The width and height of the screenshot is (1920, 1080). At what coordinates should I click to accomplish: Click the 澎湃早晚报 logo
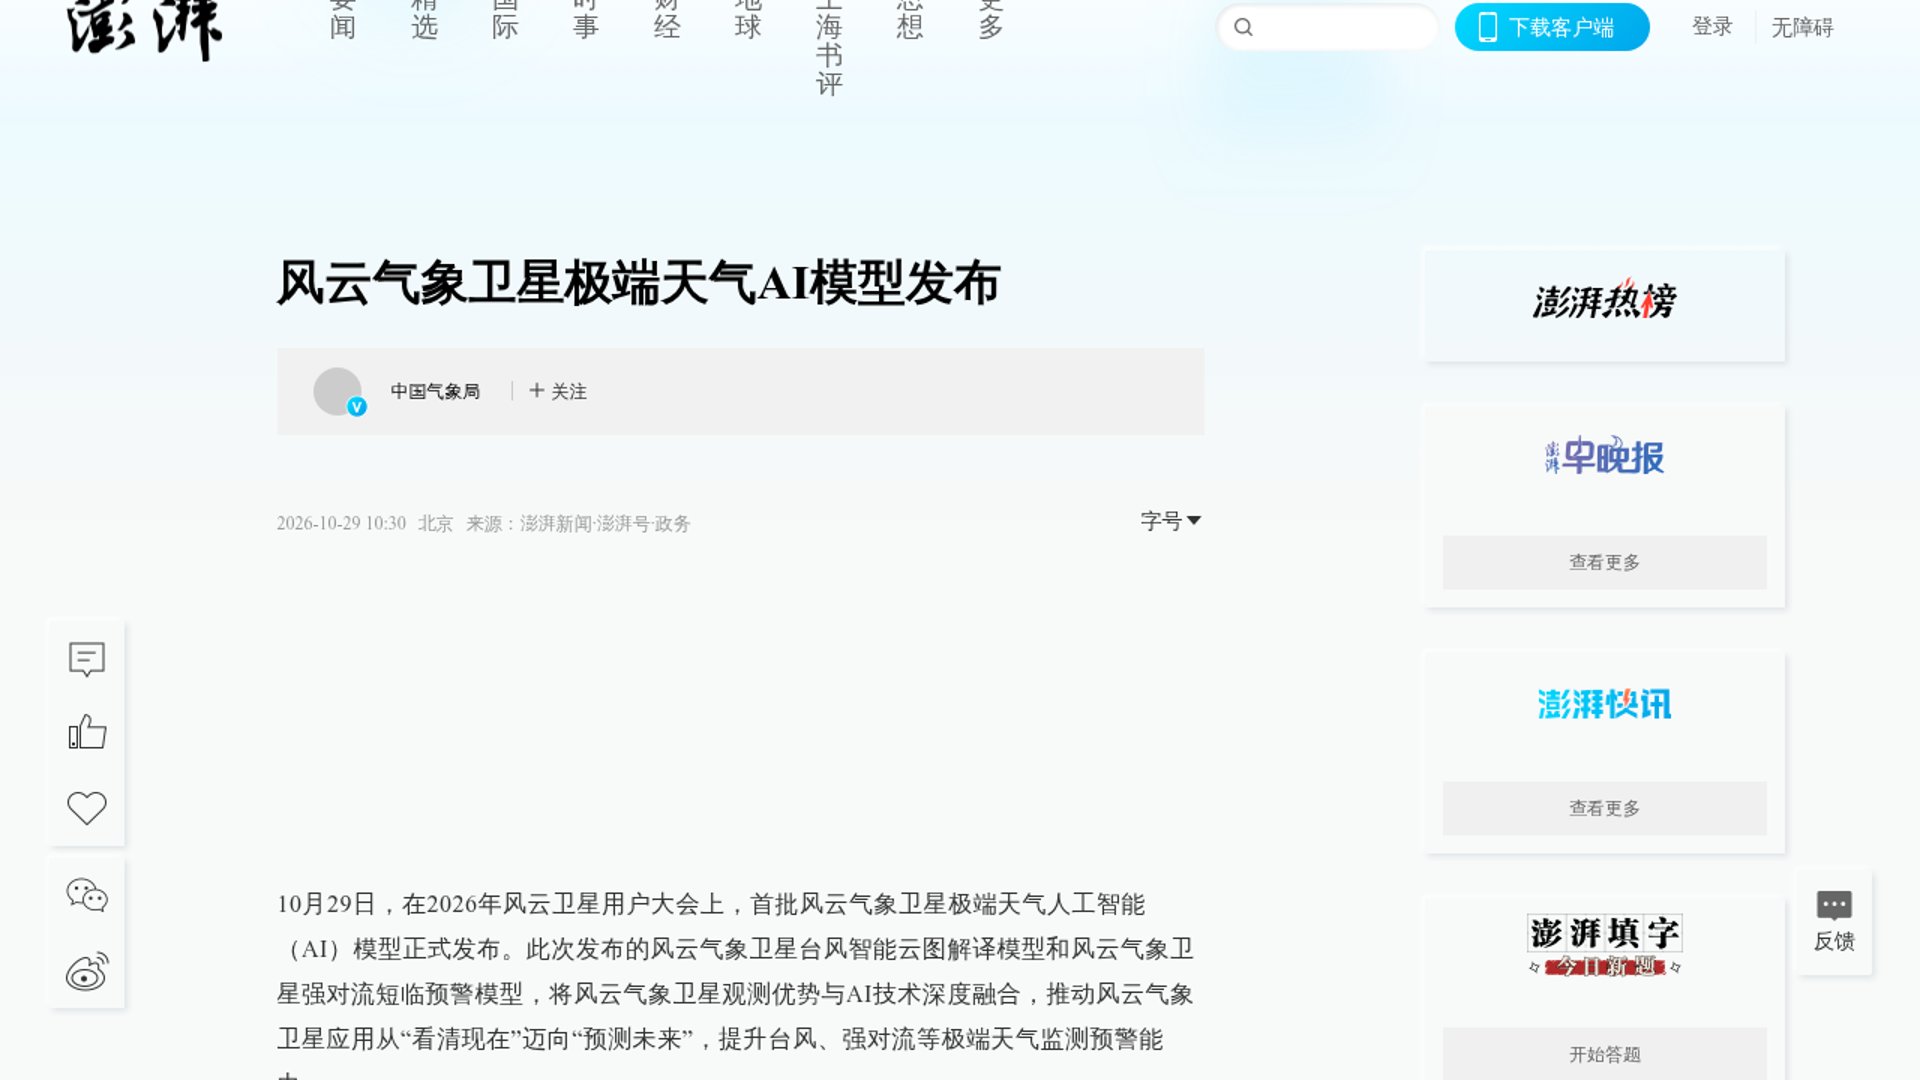1604,456
